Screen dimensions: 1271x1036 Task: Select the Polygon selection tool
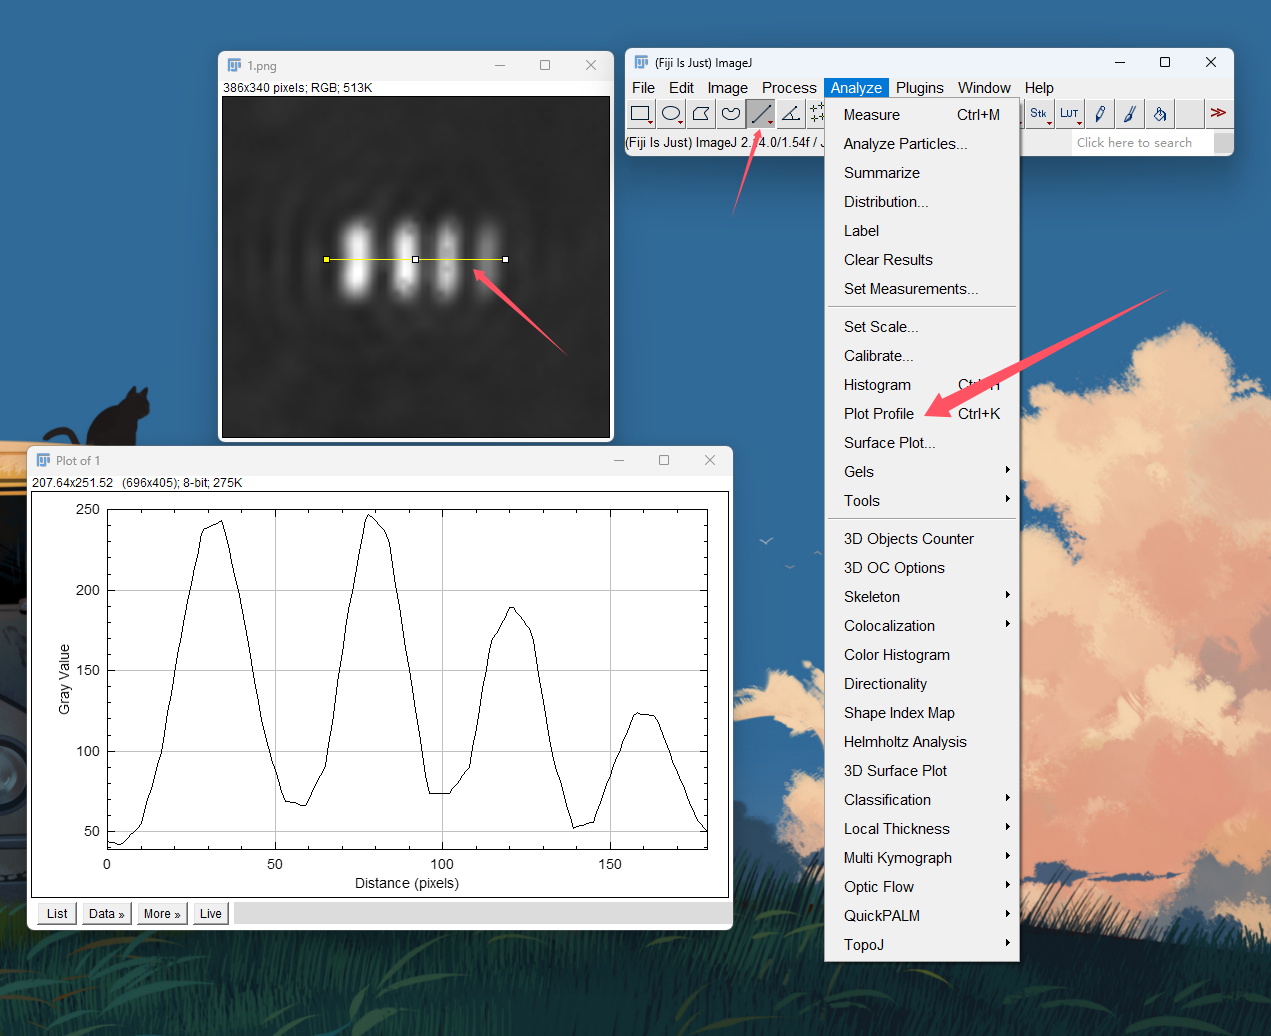pos(701,114)
